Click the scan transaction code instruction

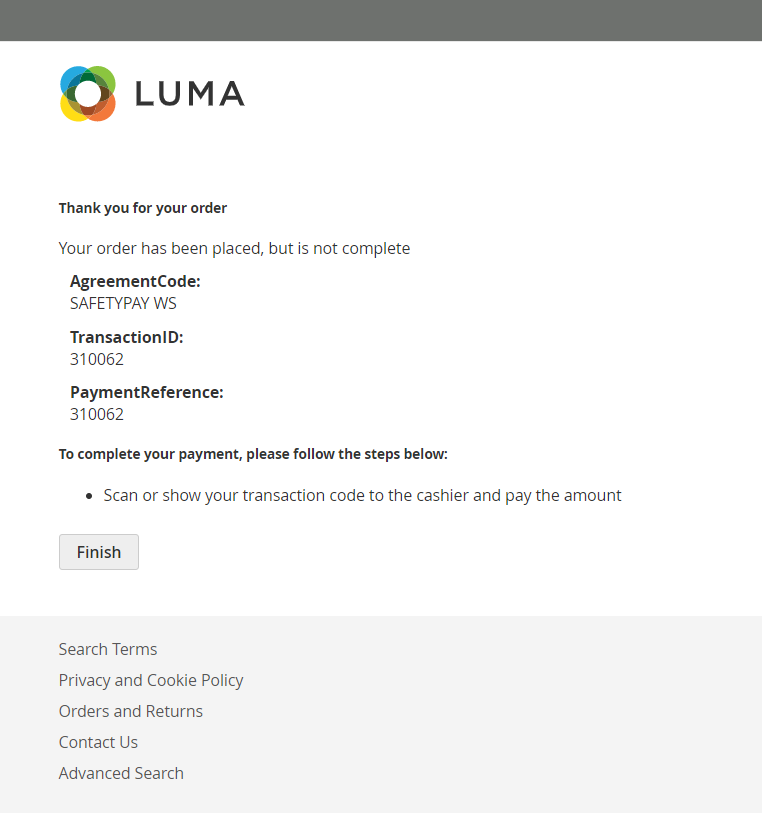pyautogui.click(x=362, y=495)
